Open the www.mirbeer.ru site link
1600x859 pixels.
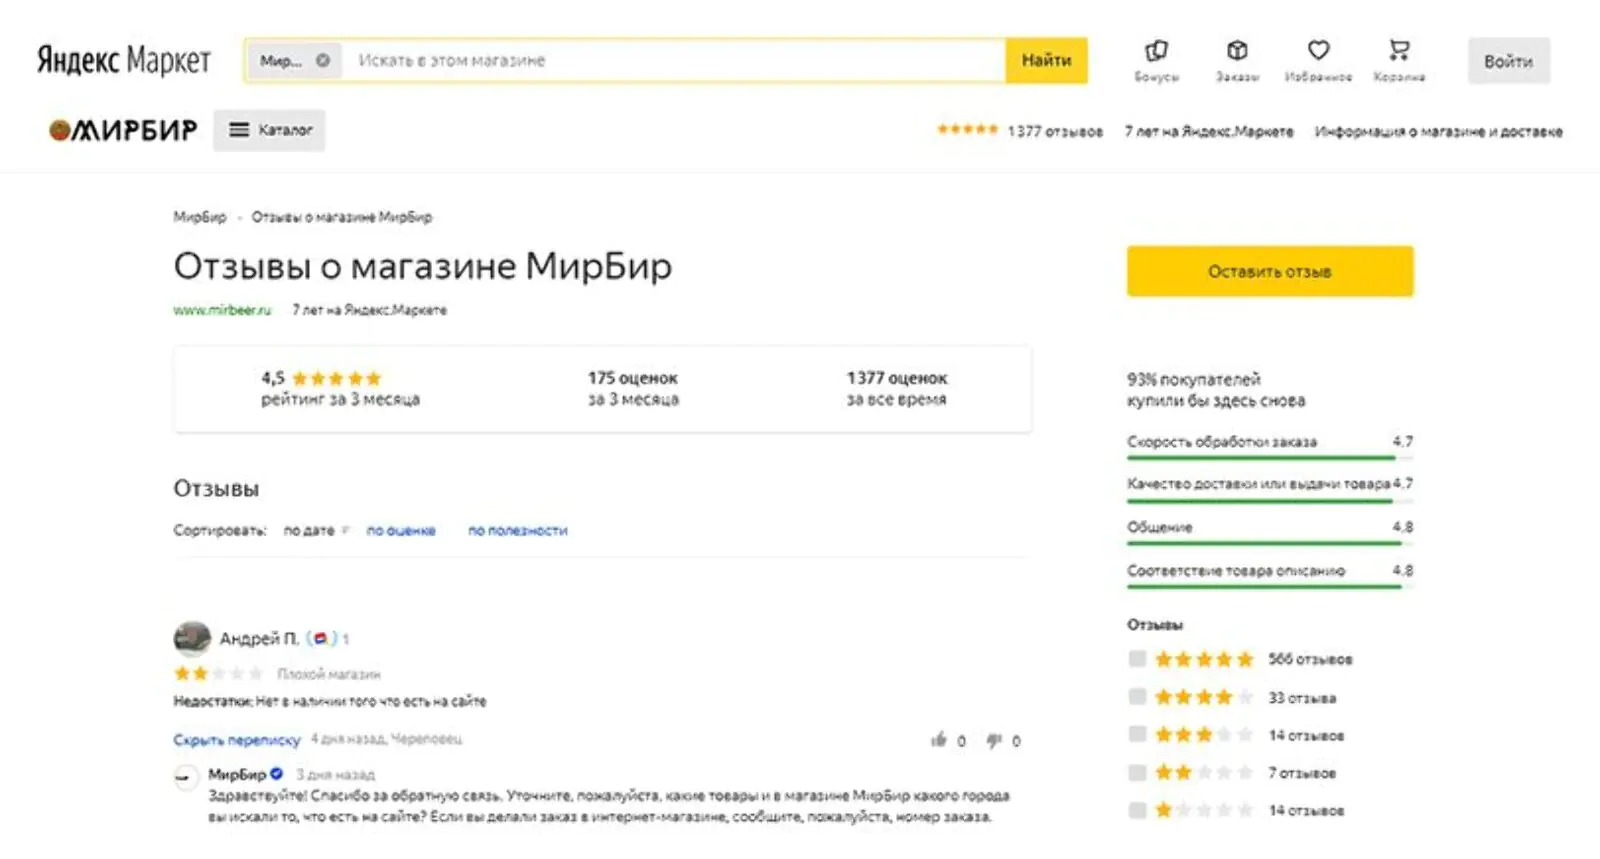click(x=222, y=310)
